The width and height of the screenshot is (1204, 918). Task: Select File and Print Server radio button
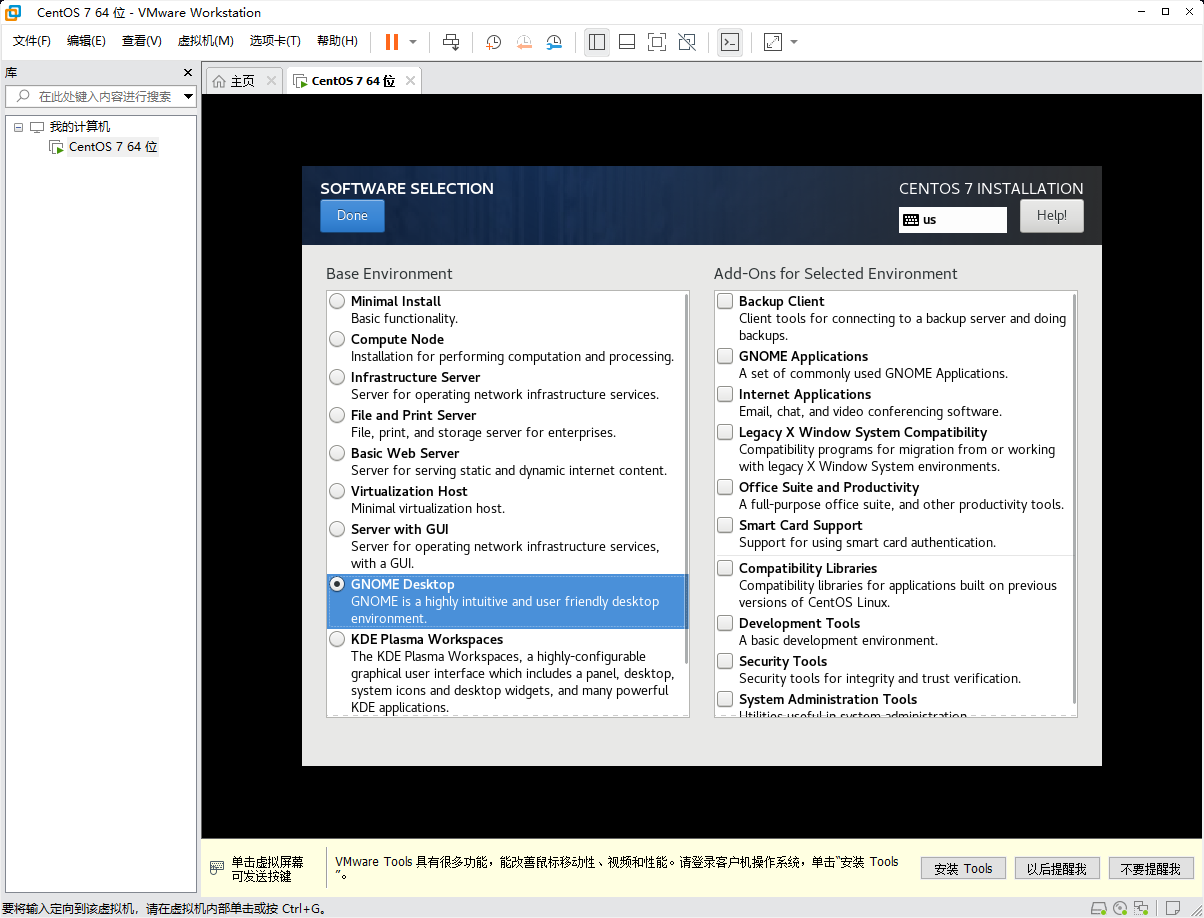click(x=337, y=415)
